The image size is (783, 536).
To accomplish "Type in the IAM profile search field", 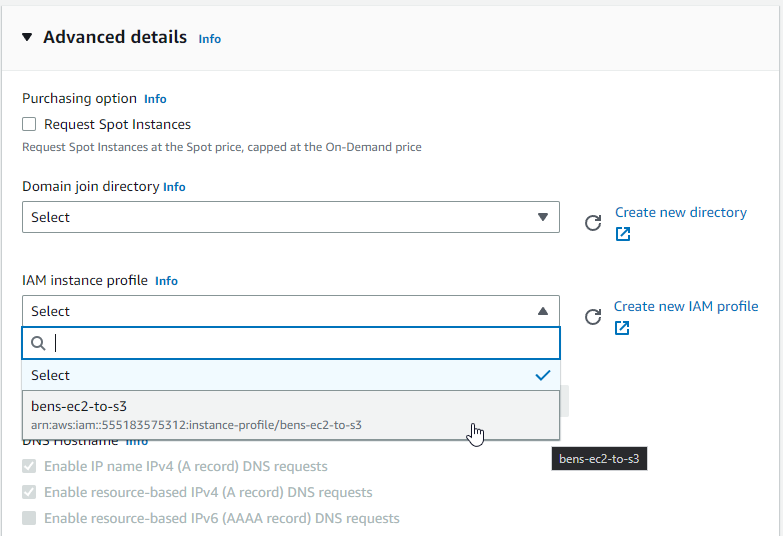I will click(300, 343).
